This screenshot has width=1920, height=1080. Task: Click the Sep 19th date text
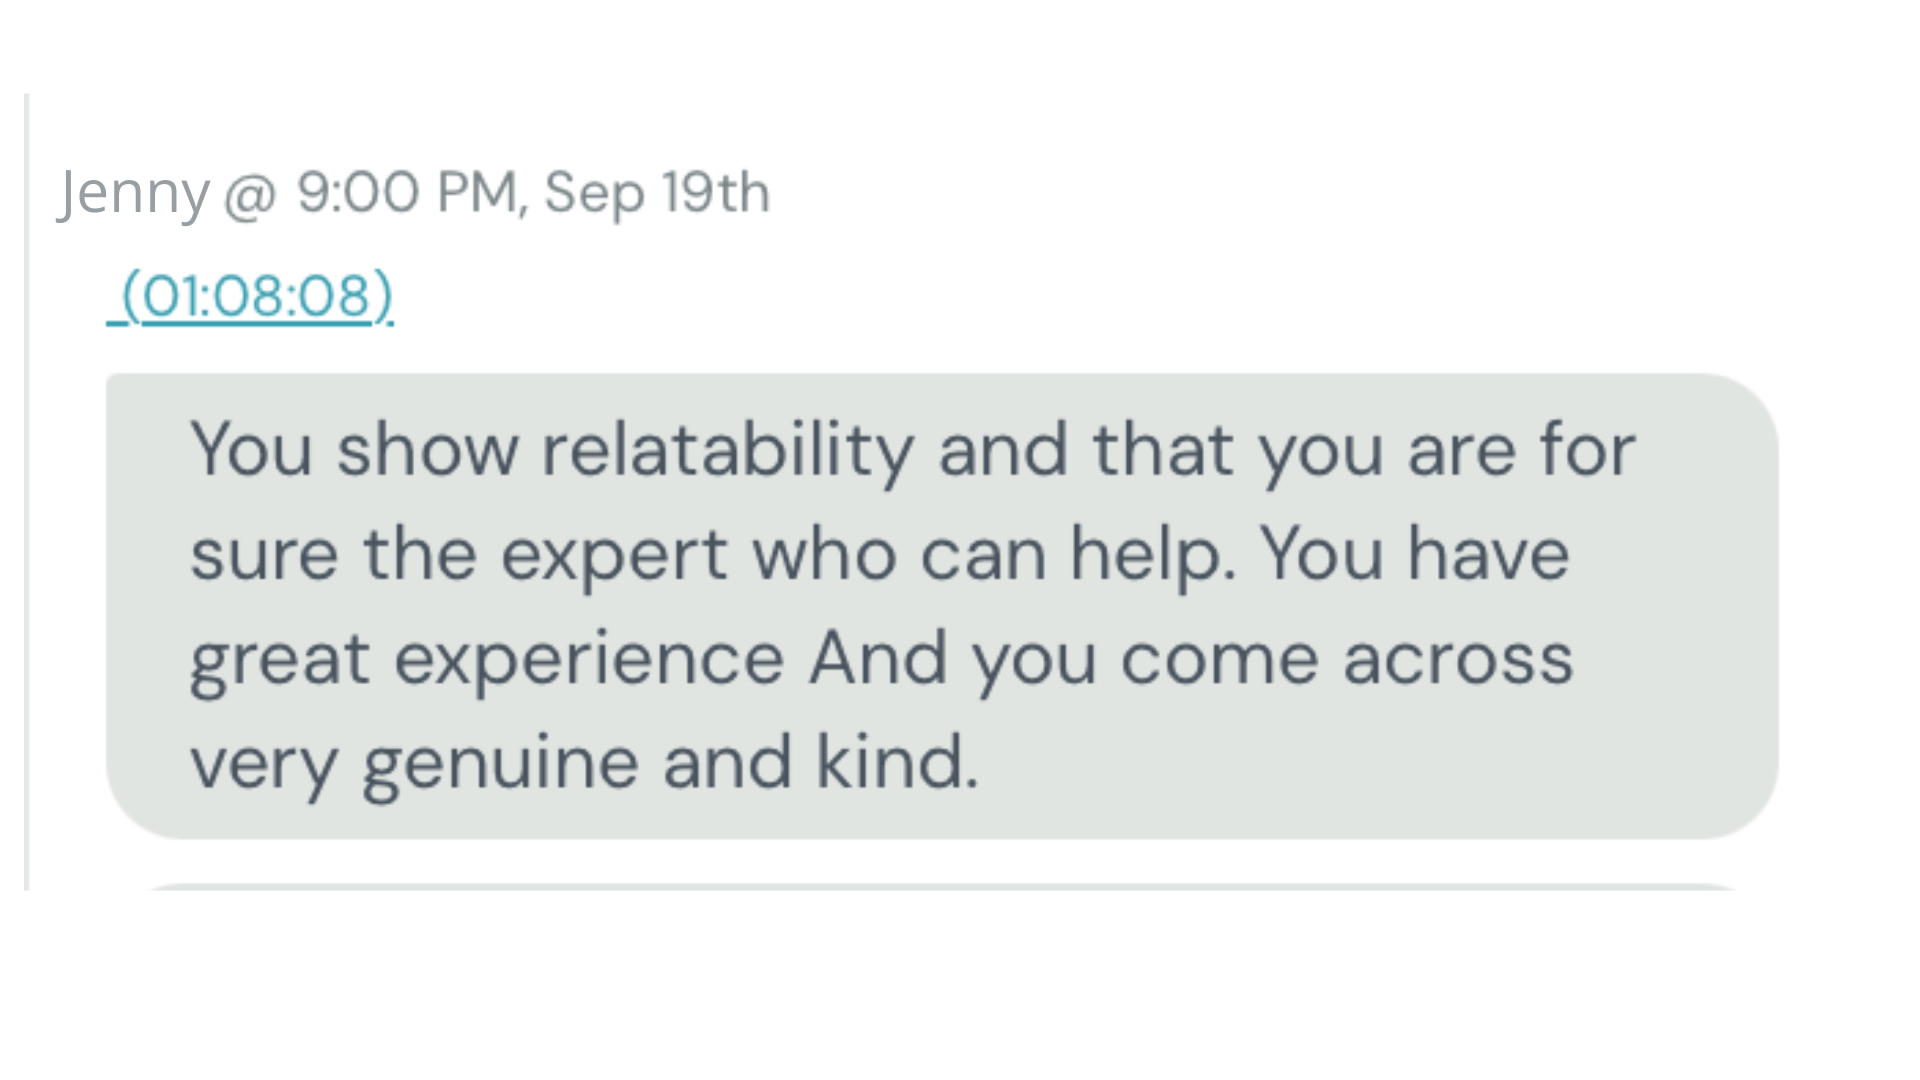(x=657, y=192)
